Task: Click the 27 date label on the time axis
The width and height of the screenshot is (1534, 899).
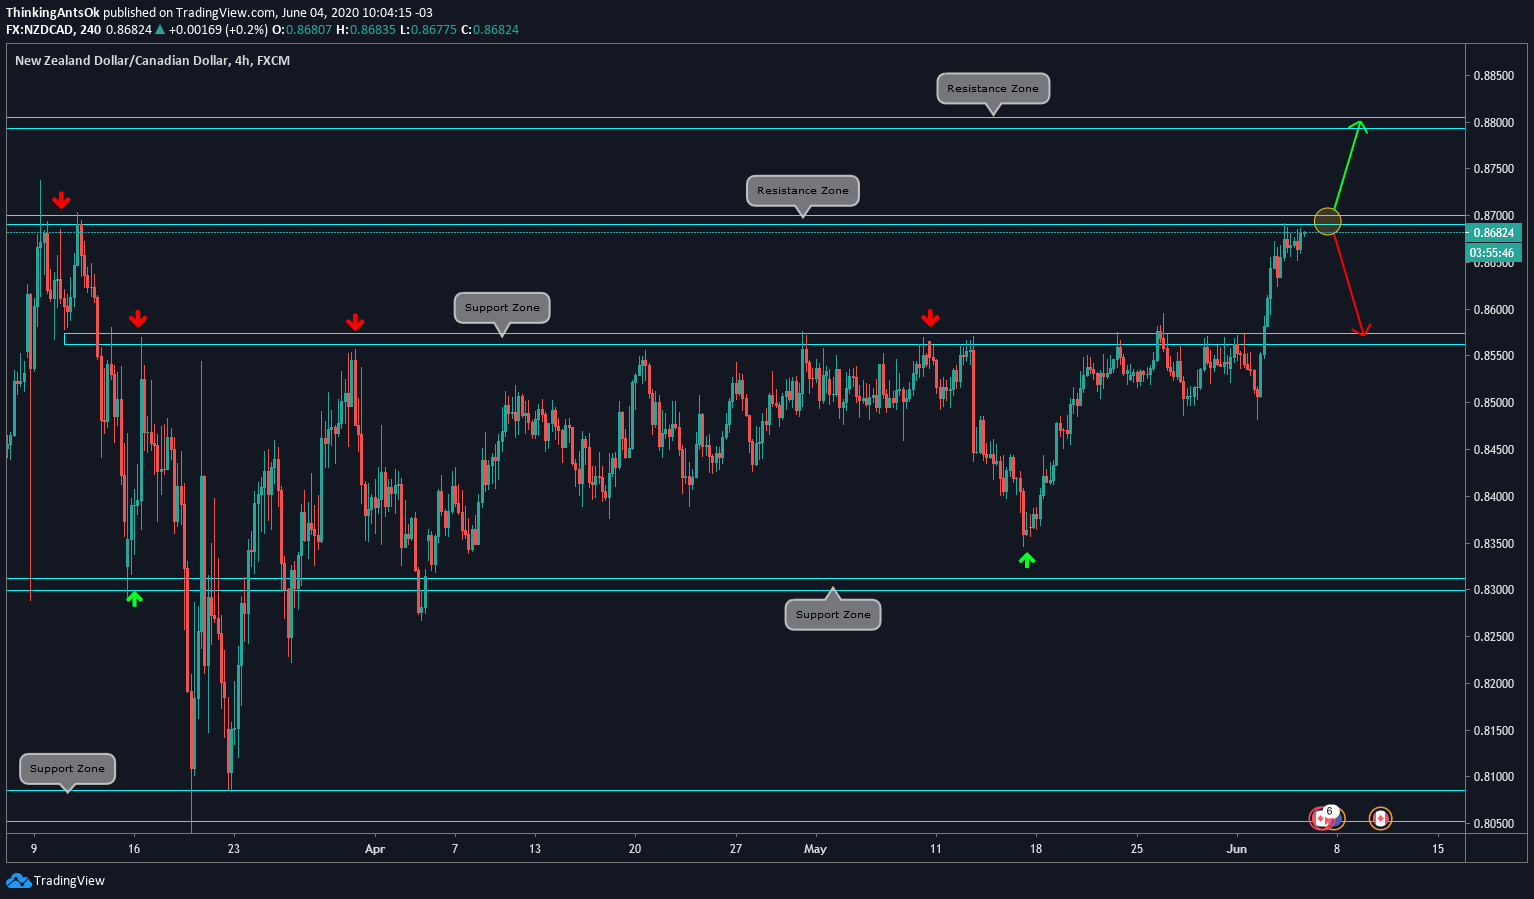Action: (x=736, y=849)
